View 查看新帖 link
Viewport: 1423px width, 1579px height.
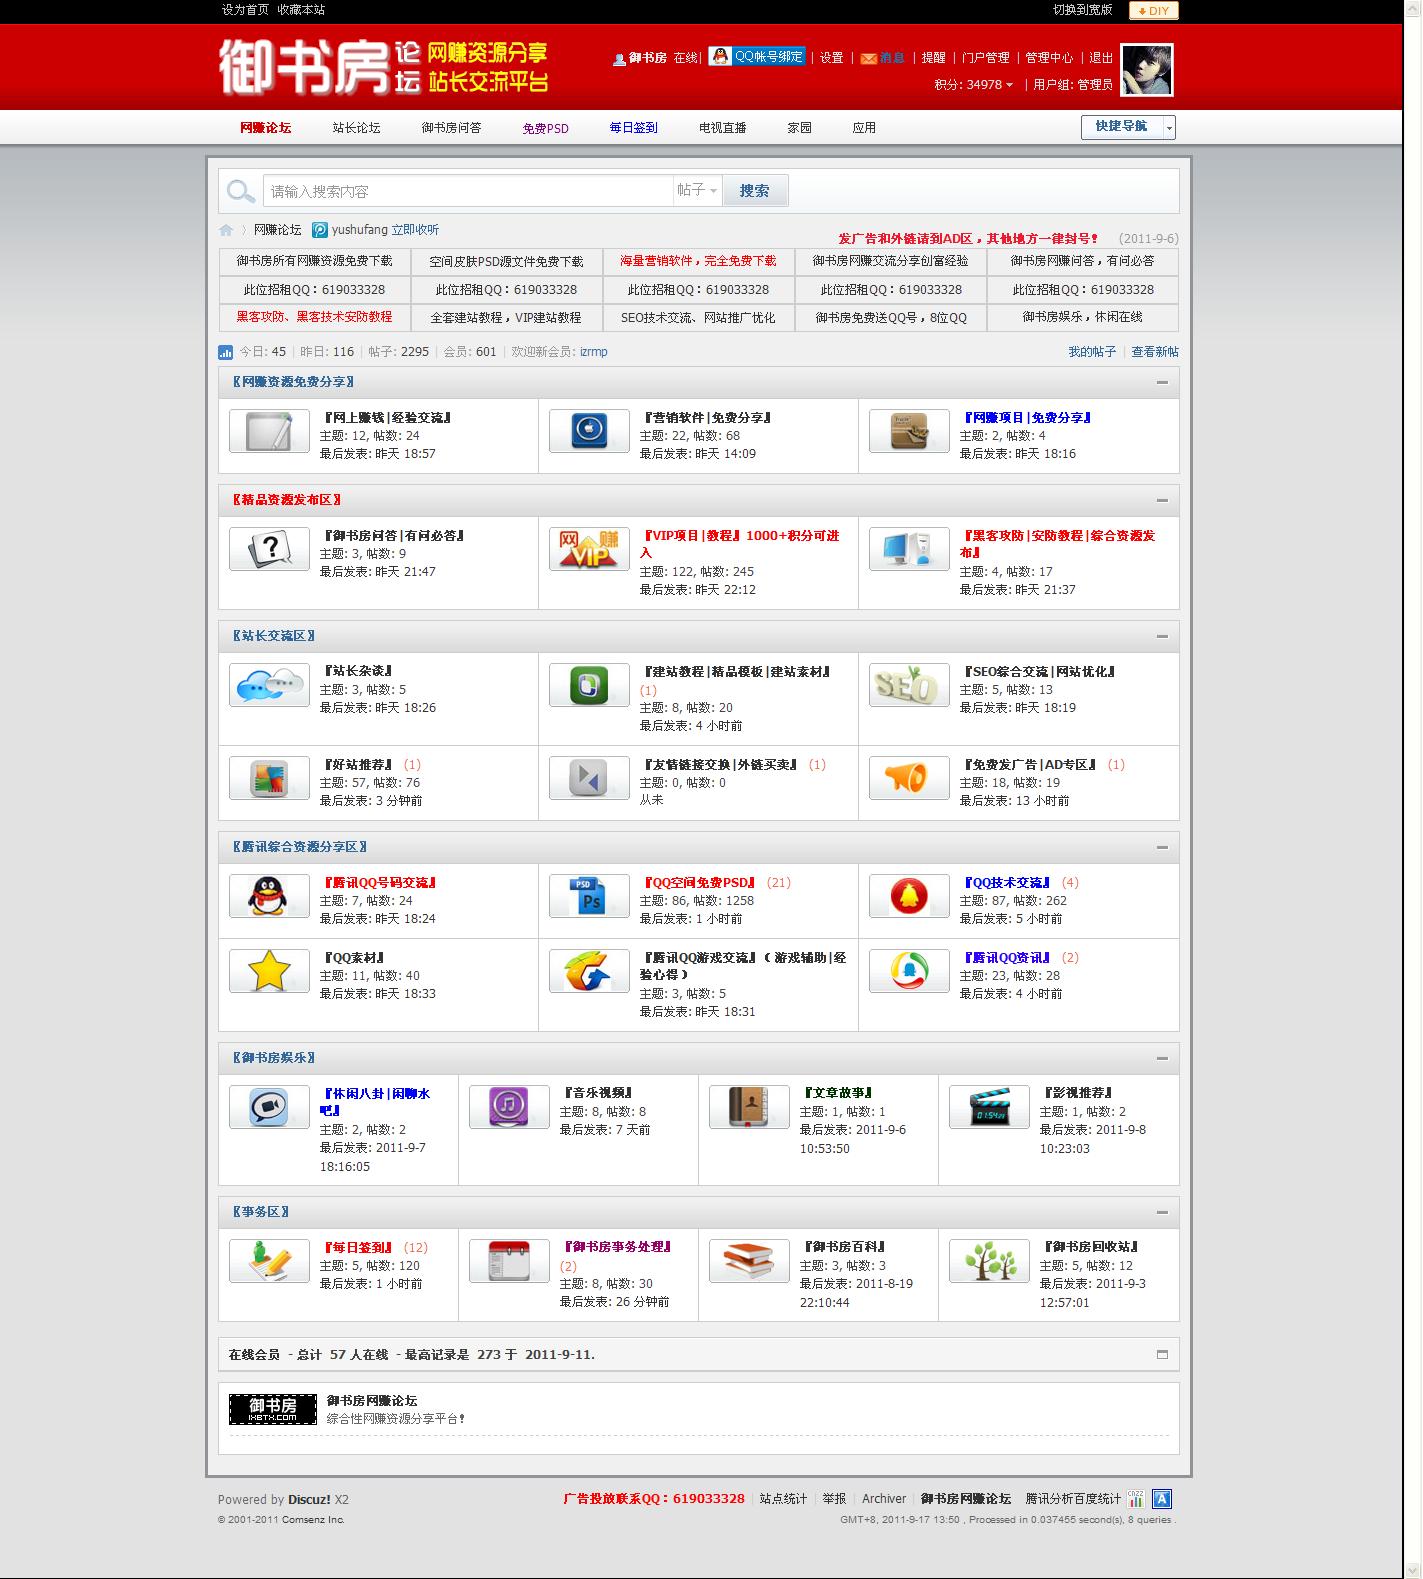click(x=1155, y=352)
